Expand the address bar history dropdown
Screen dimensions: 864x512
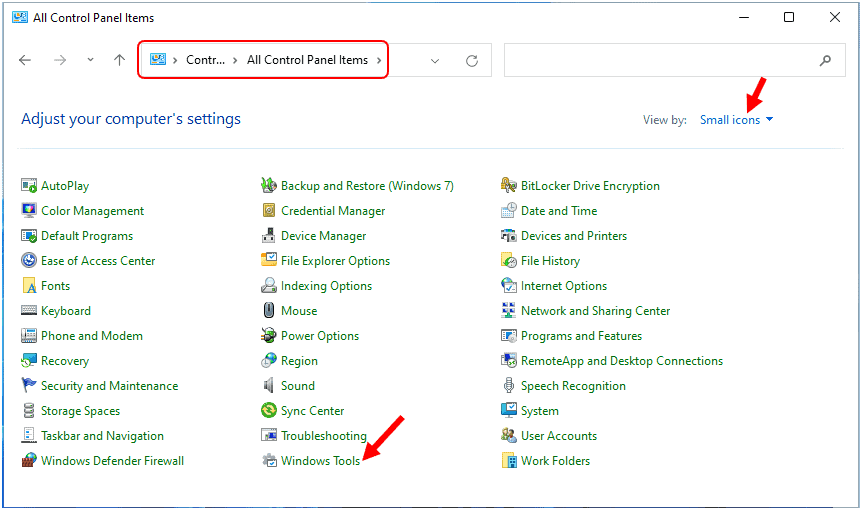coord(435,61)
